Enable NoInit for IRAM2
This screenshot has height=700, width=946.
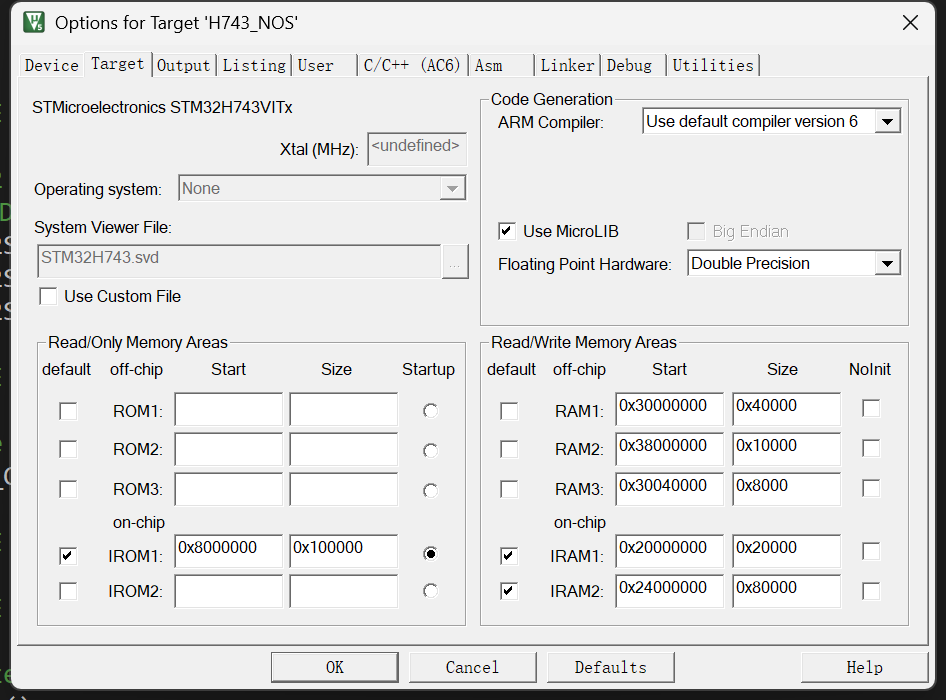871,591
